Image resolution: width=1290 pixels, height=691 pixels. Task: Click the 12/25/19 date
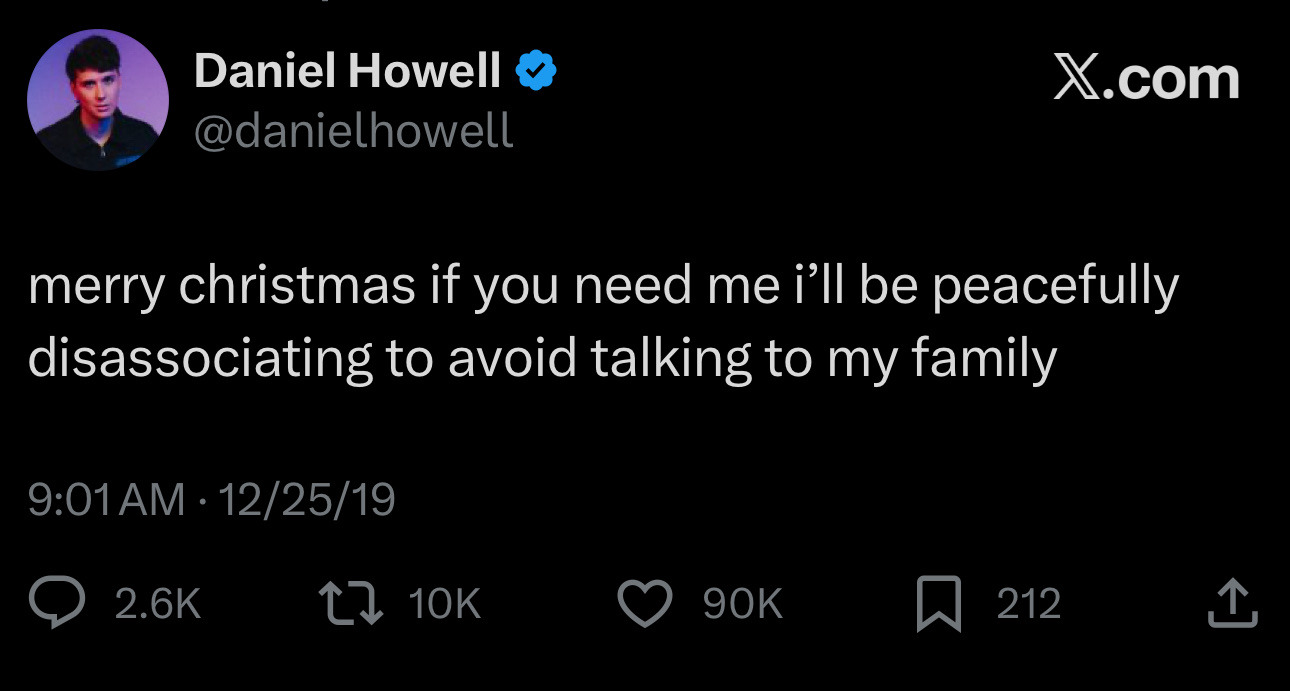(x=306, y=499)
